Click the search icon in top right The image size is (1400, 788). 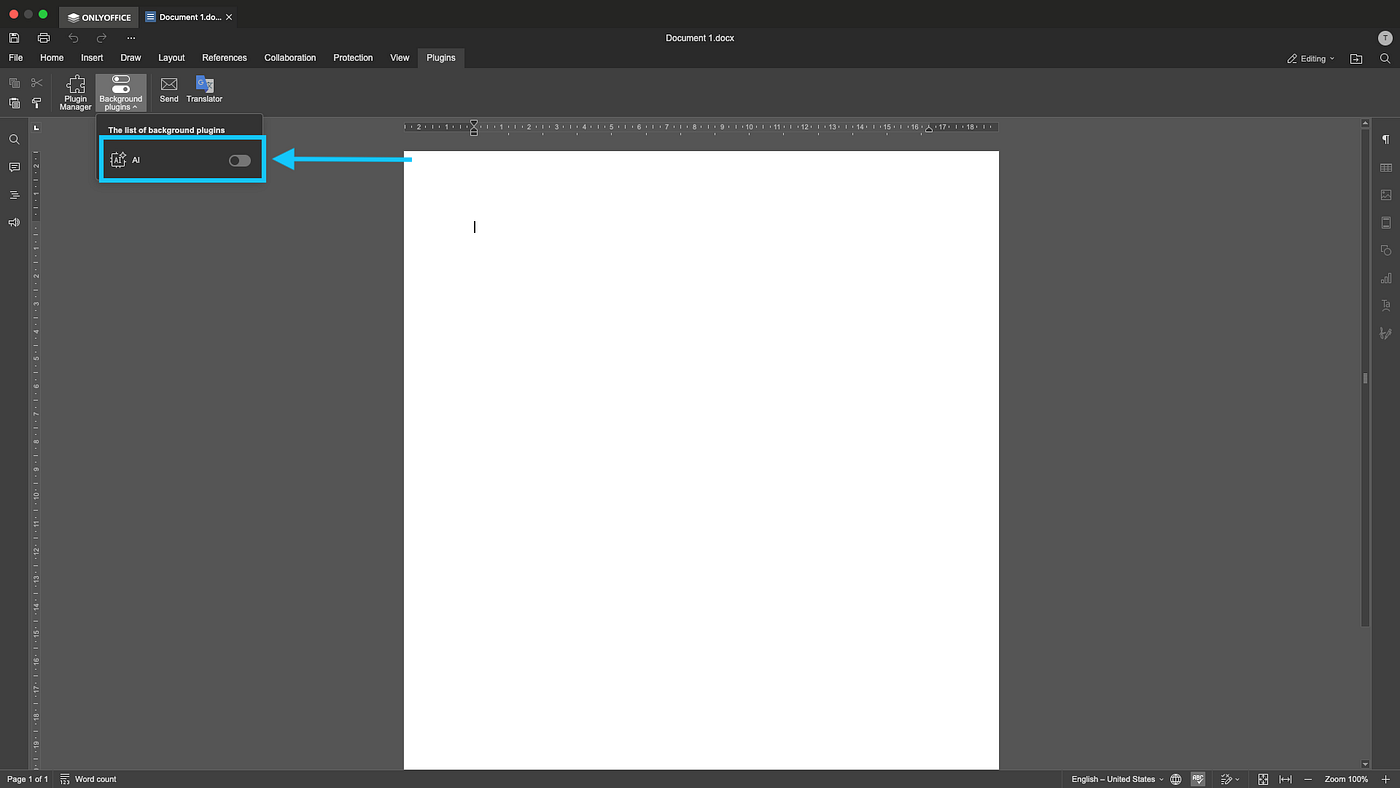tap(1385, 59)
